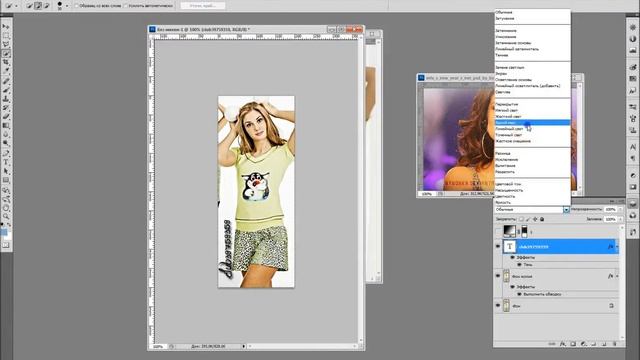This screenshot has width=640, height=360.
Task: Select the Brush tool
Action: pos(6,90)
